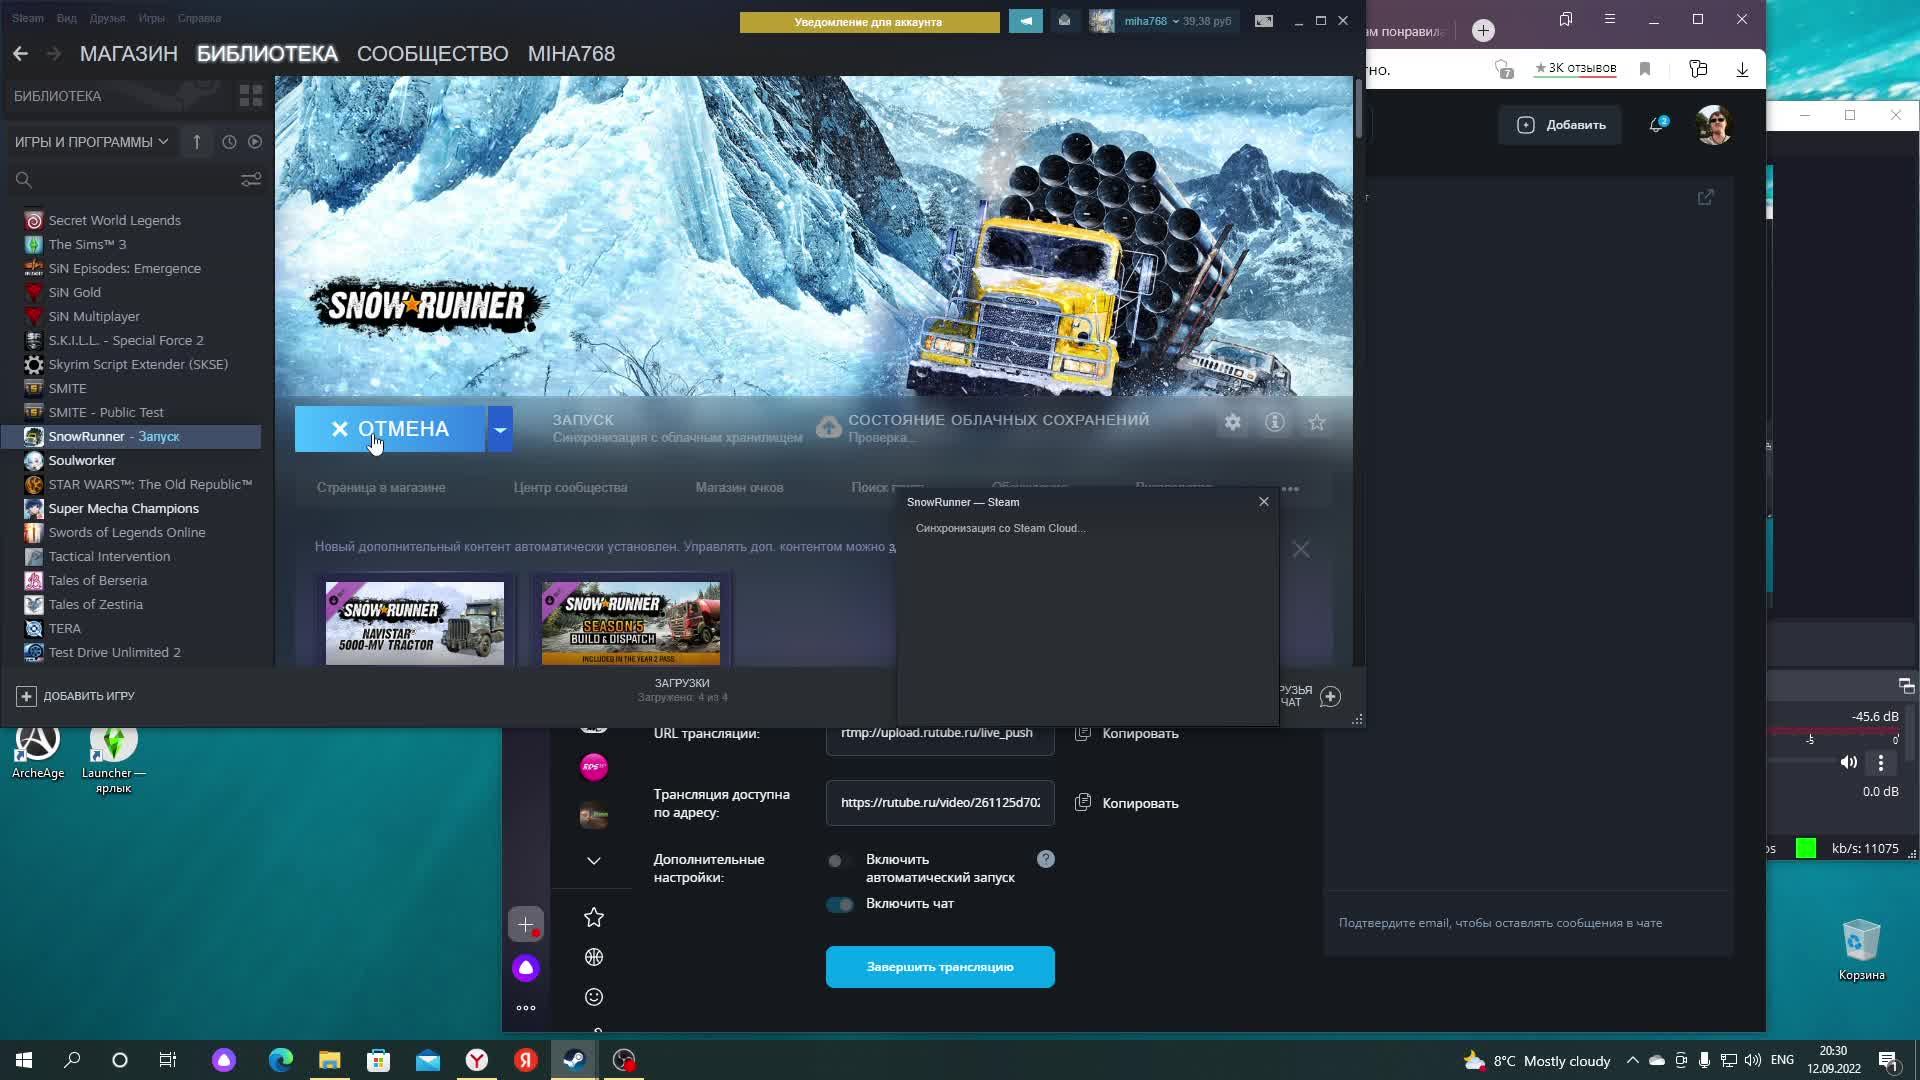Open the Вид menu

(66, 18)
